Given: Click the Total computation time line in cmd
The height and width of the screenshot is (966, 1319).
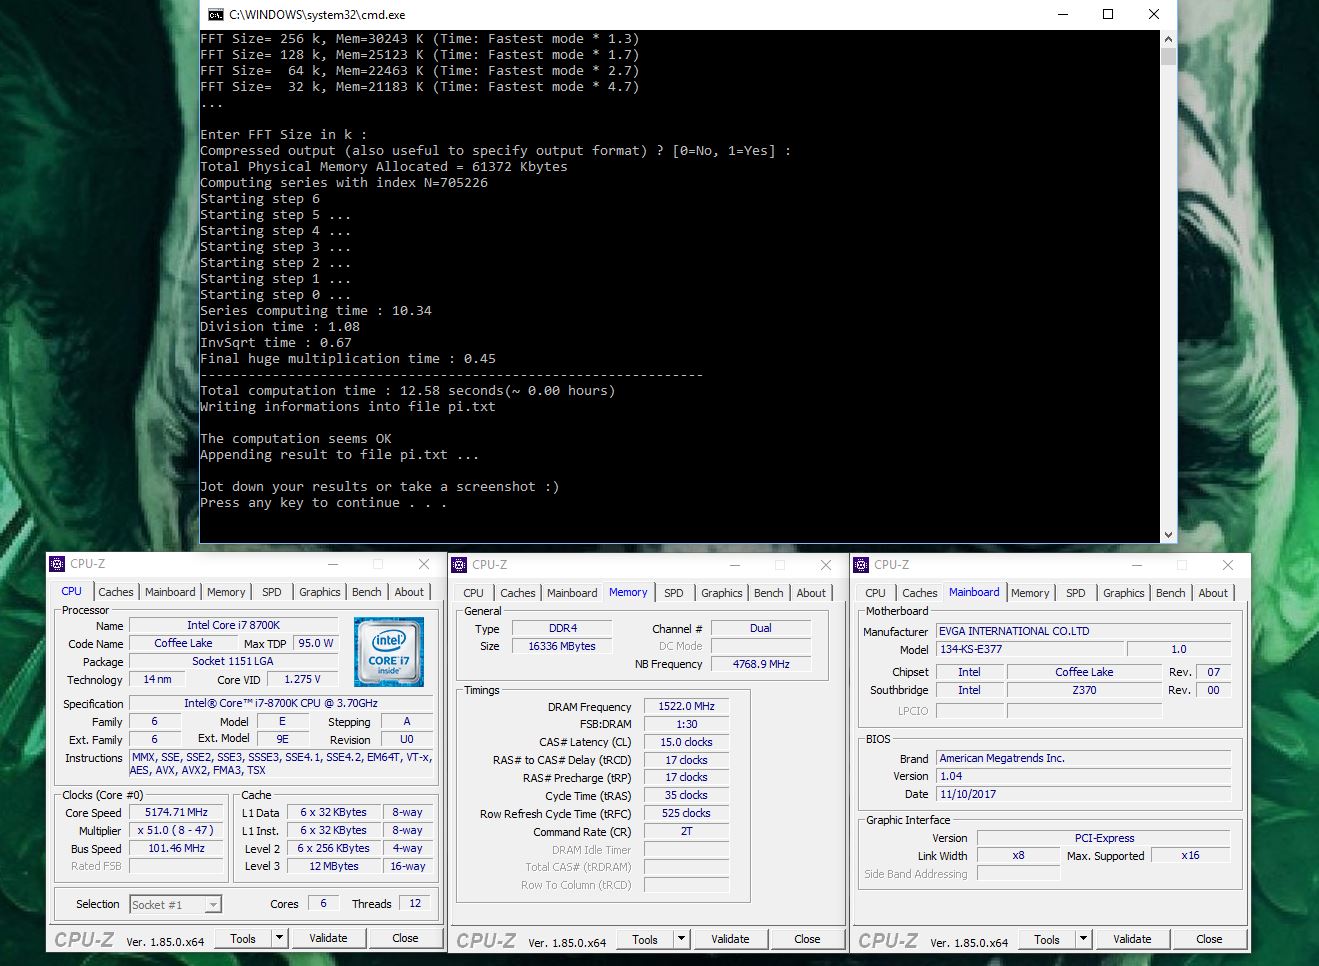Looking at the screenshot, I should click(x=408, y=391).
